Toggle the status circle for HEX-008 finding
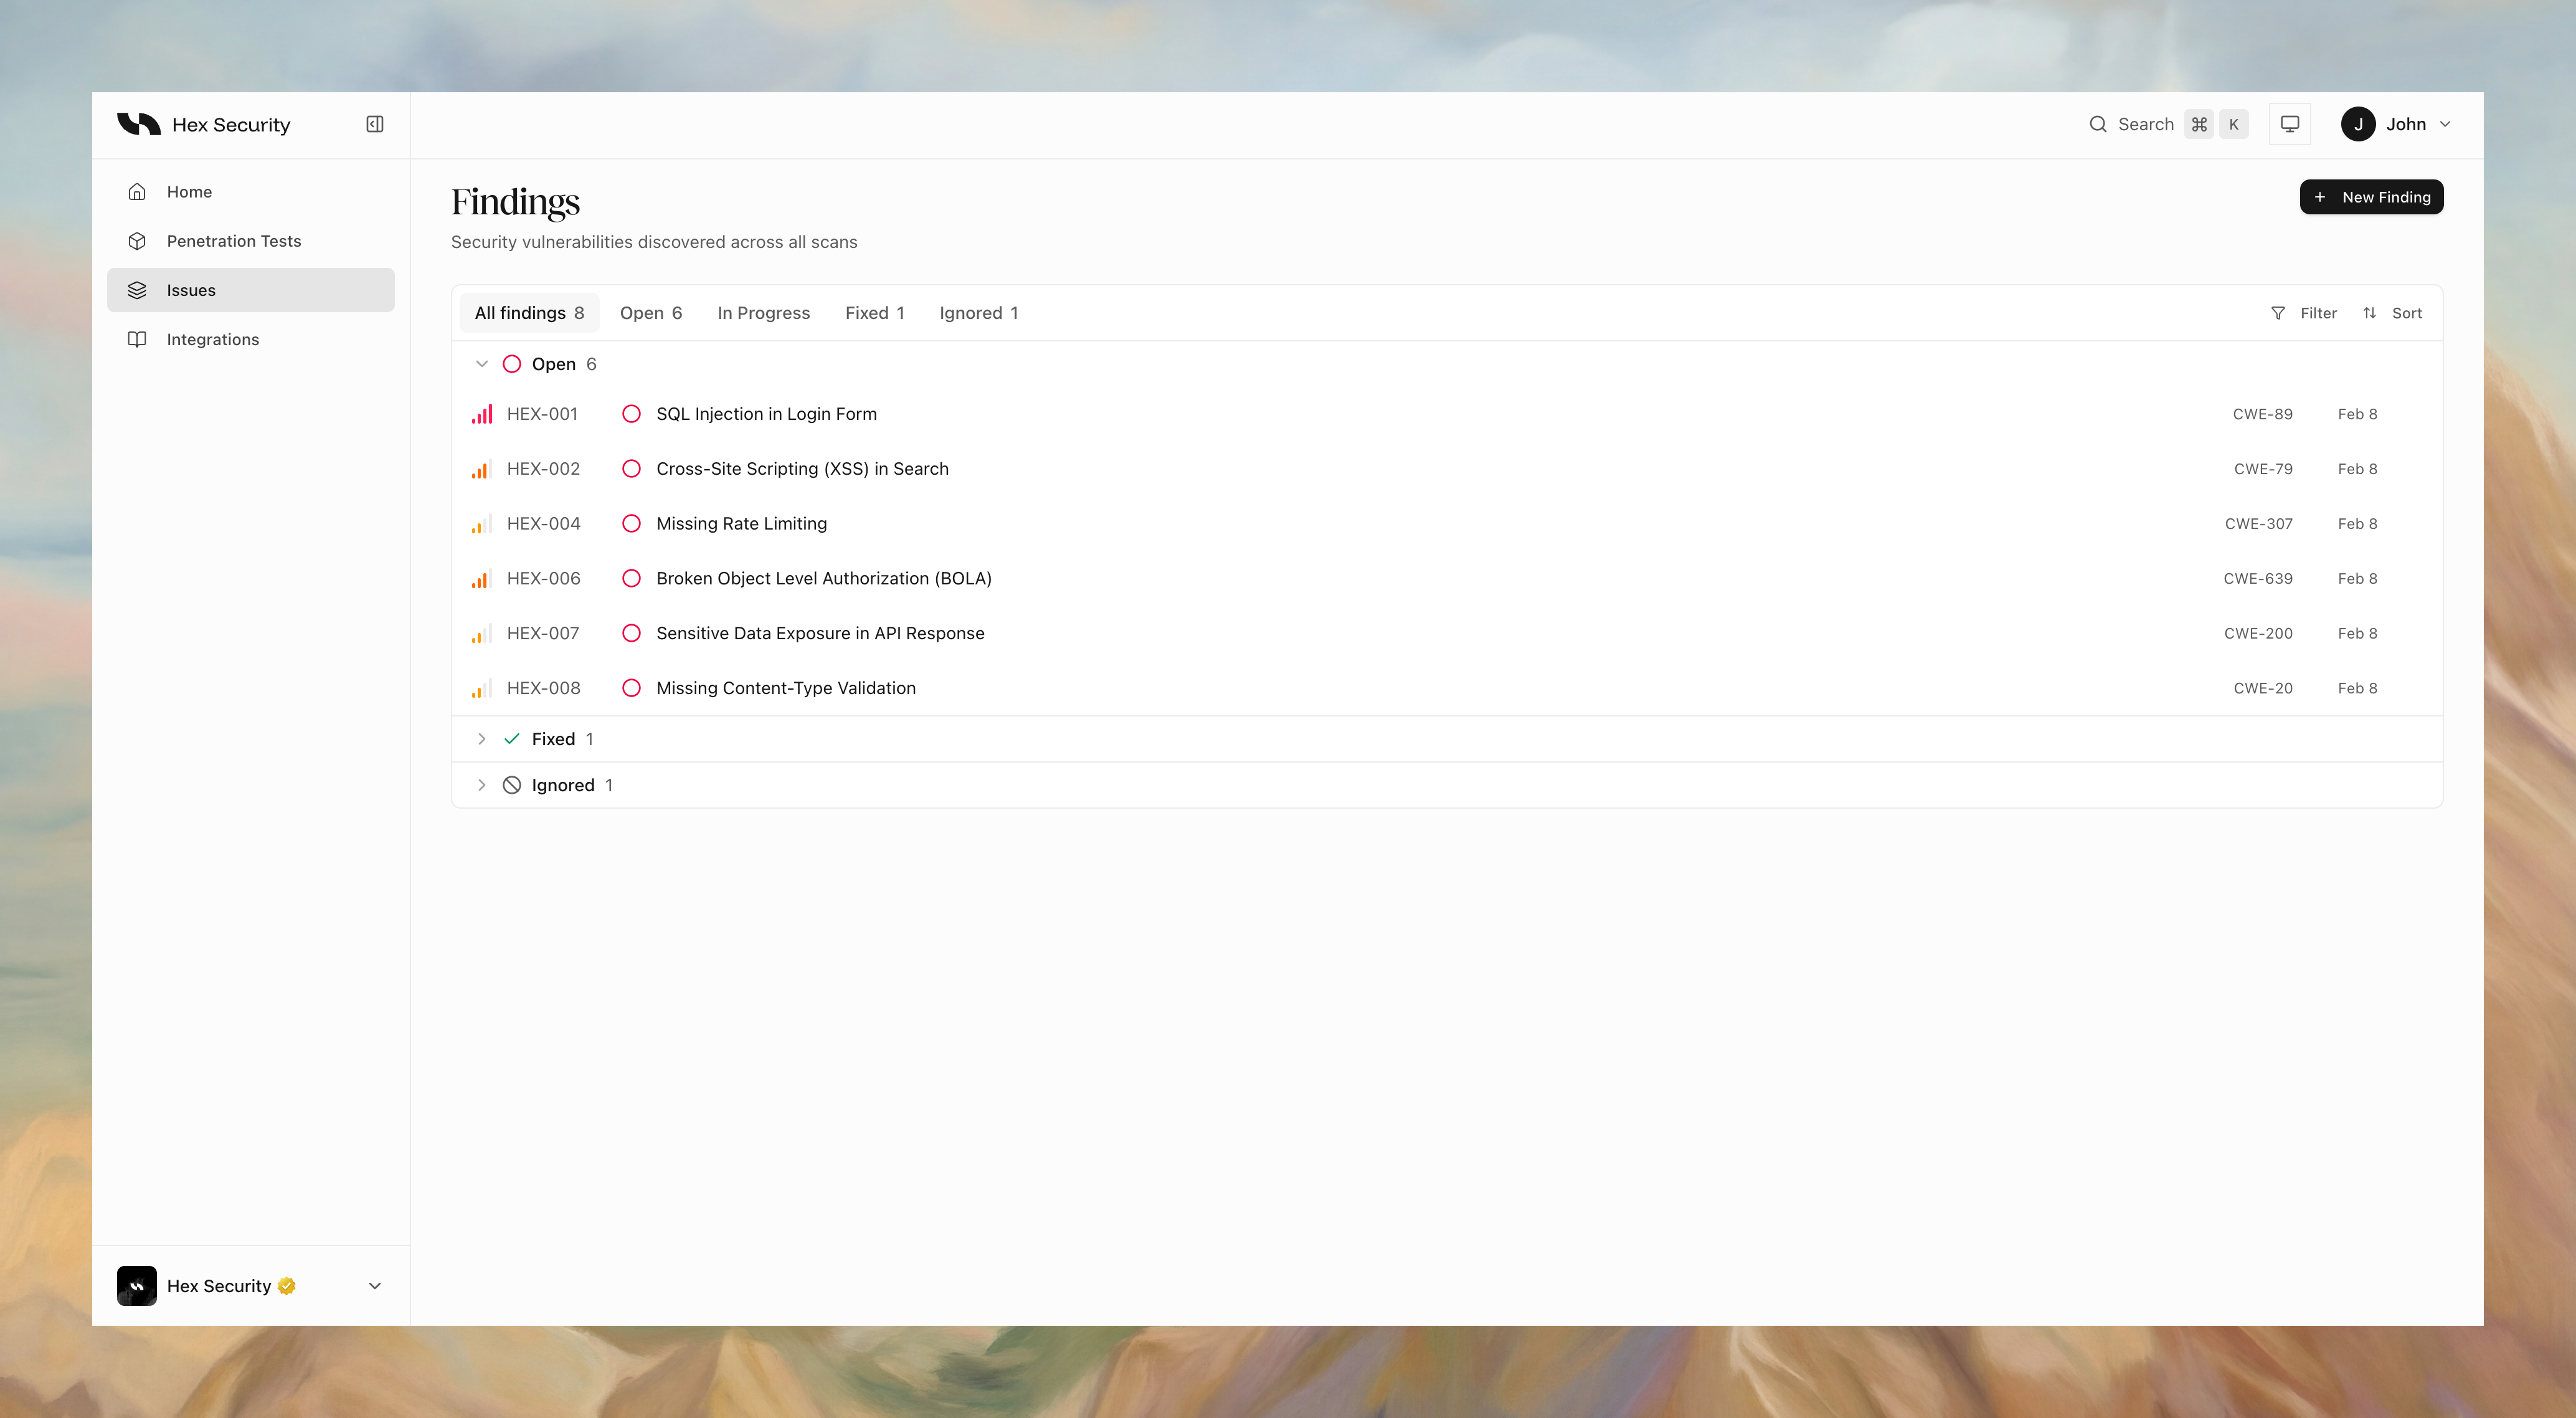The image size is (2576, 1418). (631, 688)
